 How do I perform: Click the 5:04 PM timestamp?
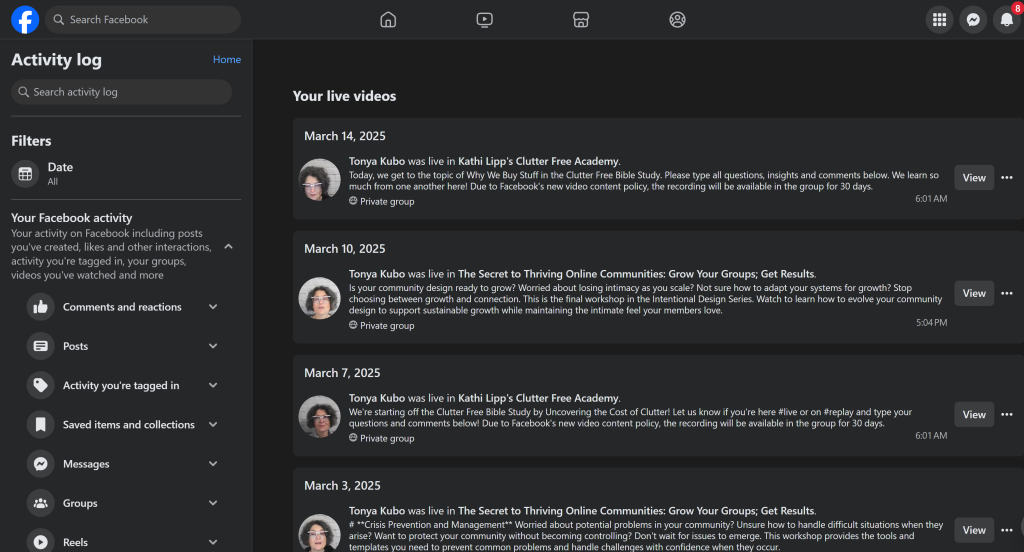click(x=931, y=322)
